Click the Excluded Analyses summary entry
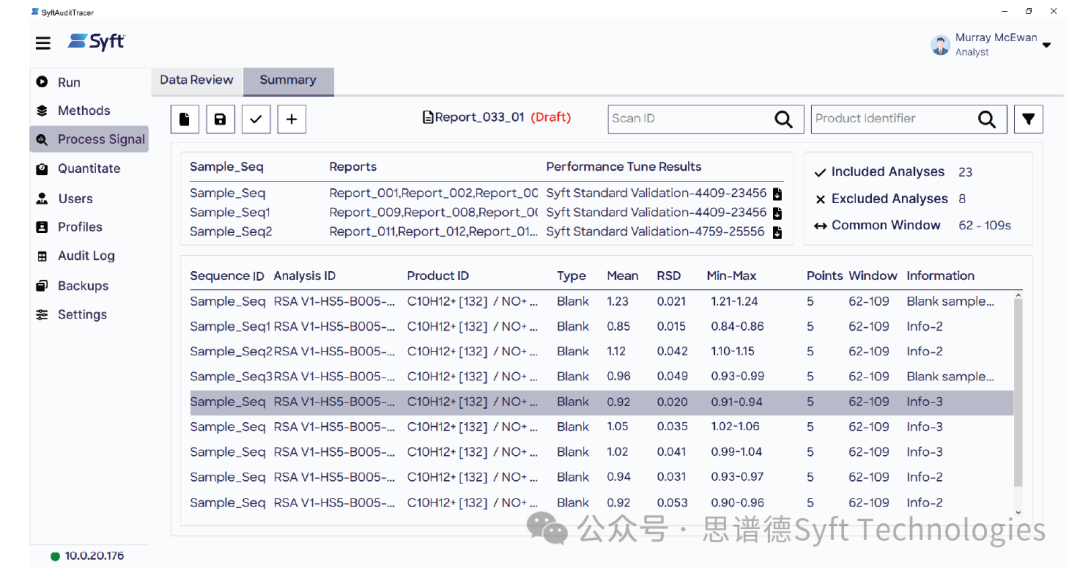1080x573 pixels. click(x=890, y=199)
